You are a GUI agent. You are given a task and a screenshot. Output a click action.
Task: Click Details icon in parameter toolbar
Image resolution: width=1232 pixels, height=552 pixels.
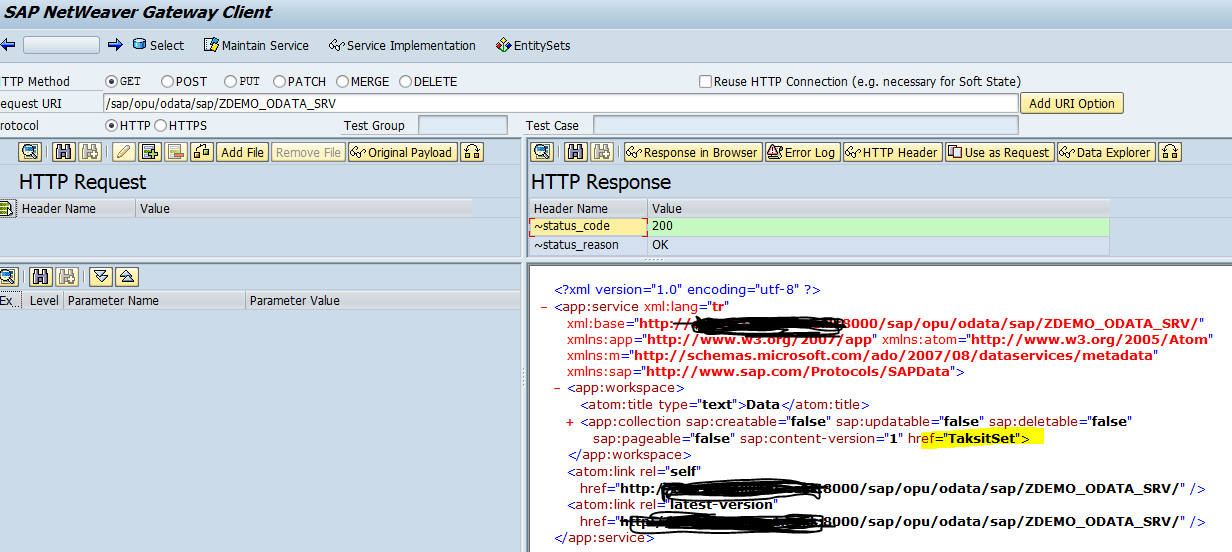9,277
